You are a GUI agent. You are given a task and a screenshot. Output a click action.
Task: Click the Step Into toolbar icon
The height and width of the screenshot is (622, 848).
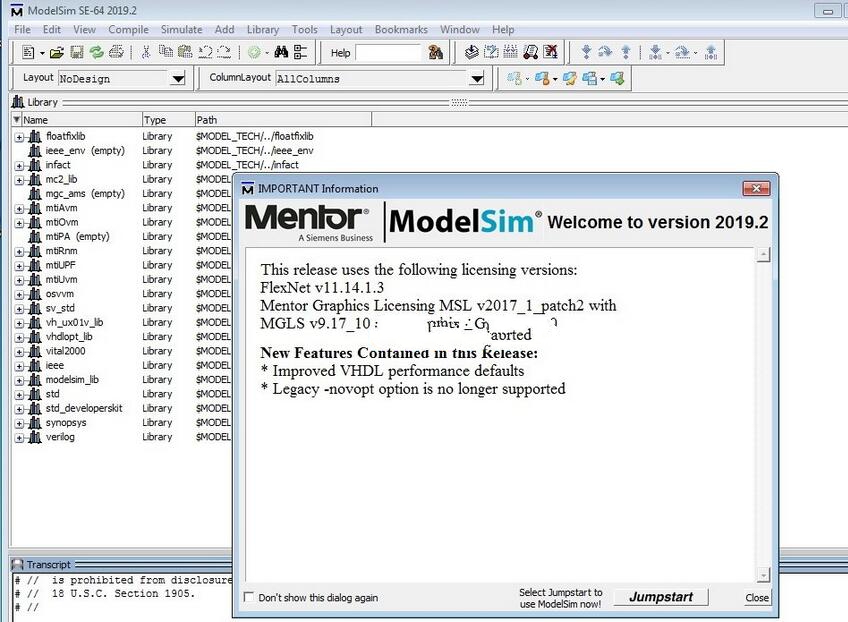pos(586,52)
